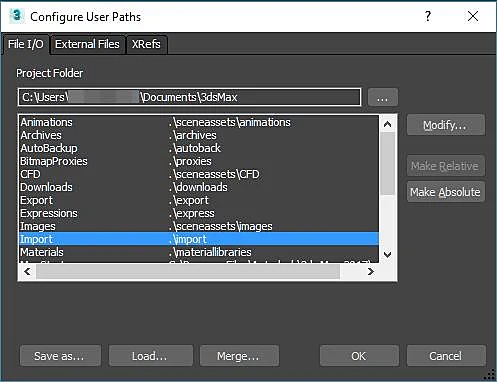This screenshot has width=497, height=382.
Task: Select the Downloads path row
Action: (199, 187)
